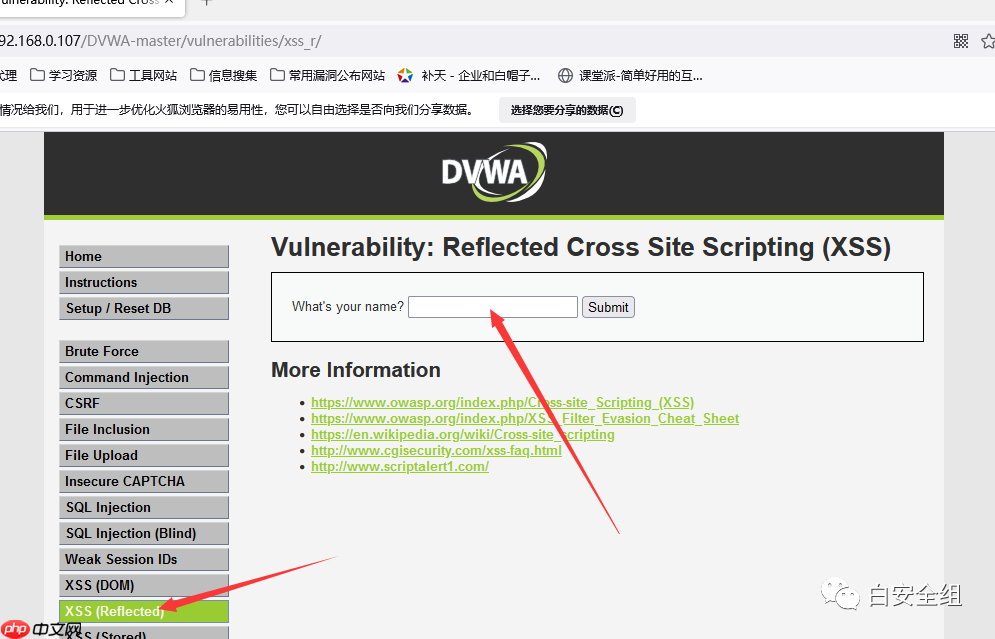Open the 信息搜集 bookmark folder
995x639 pixels.
click(x=223, y=76)
